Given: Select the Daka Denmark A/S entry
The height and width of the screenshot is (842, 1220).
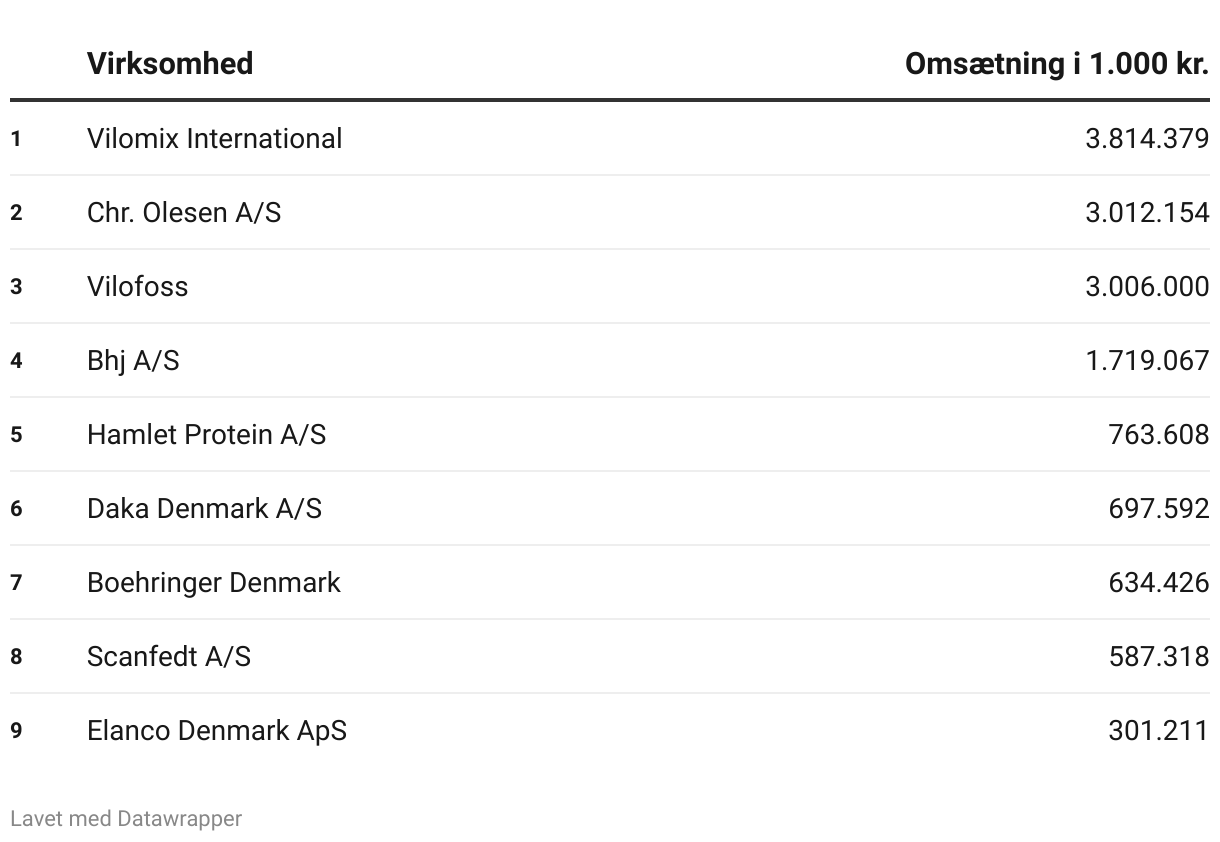Looking at the screenshot, I should [204, 508].
